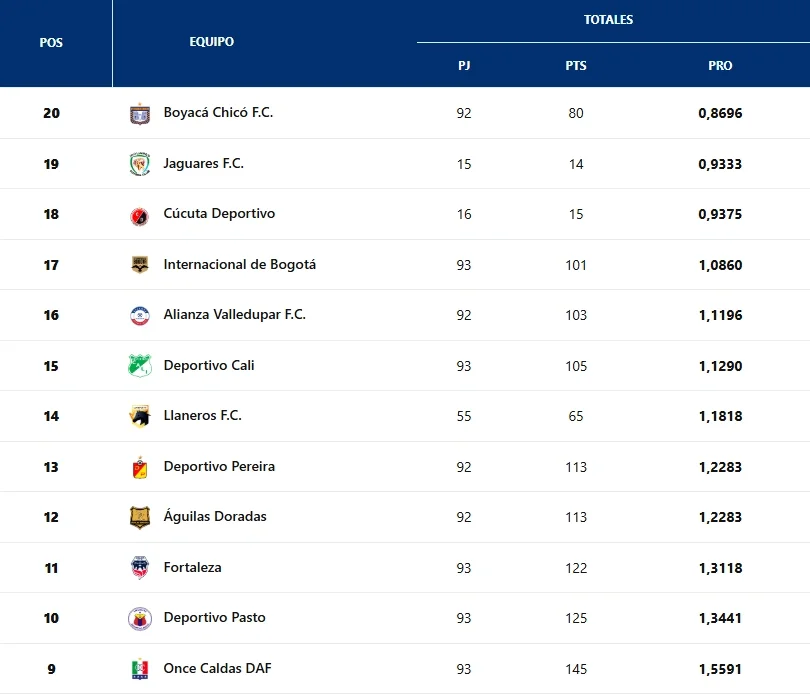Open the Deportivo Pasto team name link
Image resolution: width=810 pixels, height=698 pixels.
(214, 617)
